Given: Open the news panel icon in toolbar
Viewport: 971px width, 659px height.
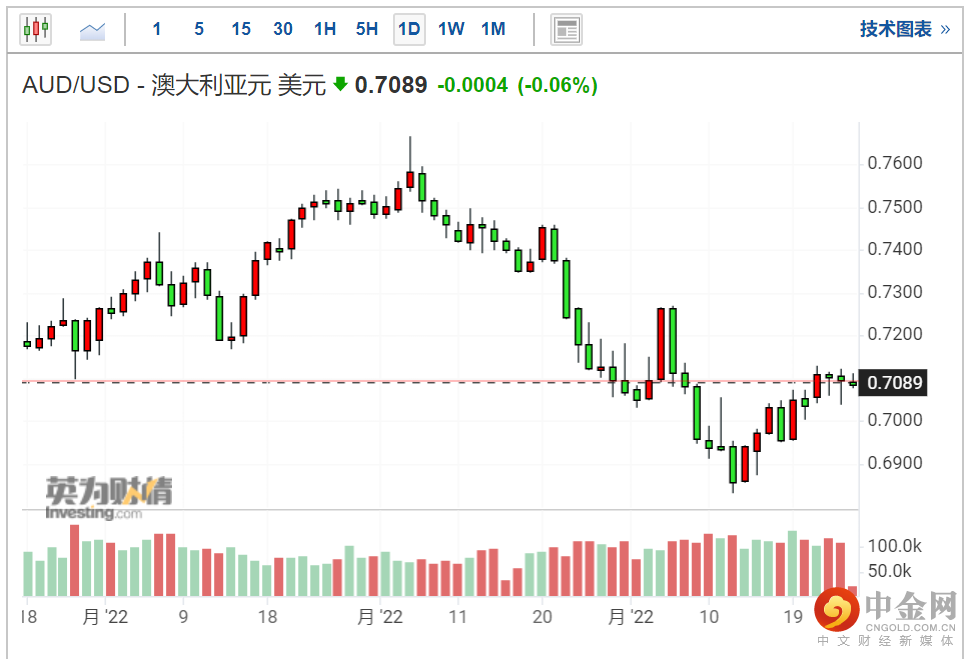Looking at the screenshot, I should pyautogui.click(x=567, y=29).
